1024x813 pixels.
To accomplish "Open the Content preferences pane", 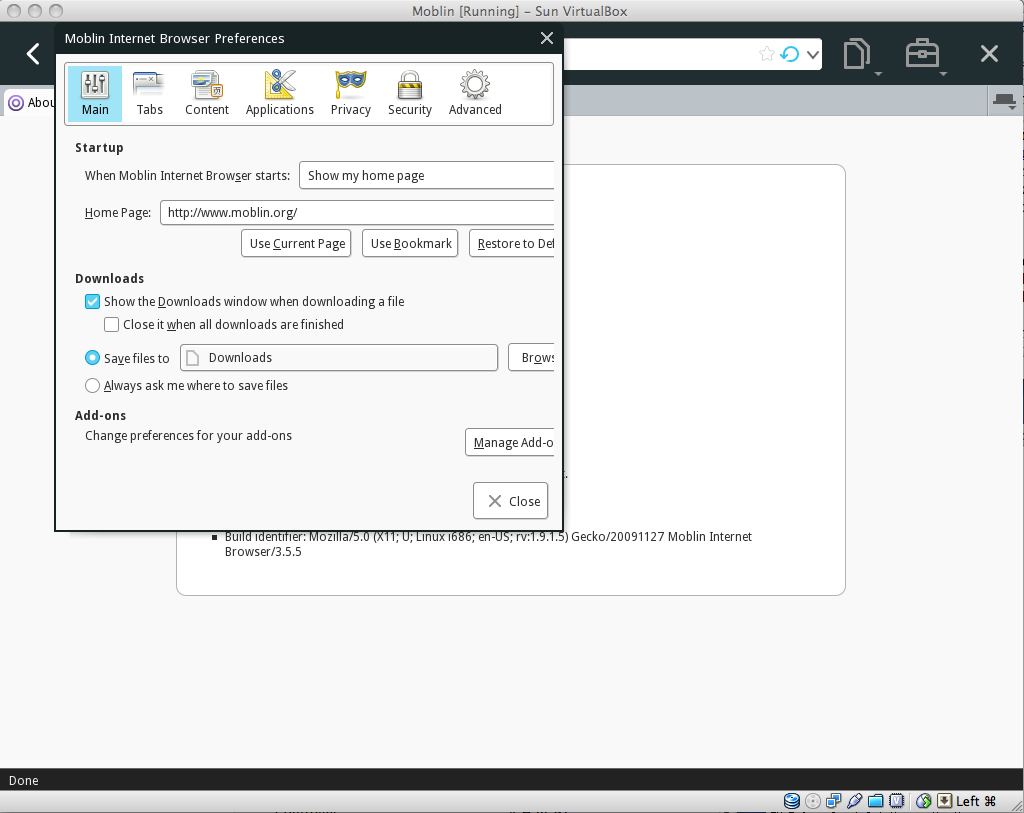I will click(x=206, y=93).
